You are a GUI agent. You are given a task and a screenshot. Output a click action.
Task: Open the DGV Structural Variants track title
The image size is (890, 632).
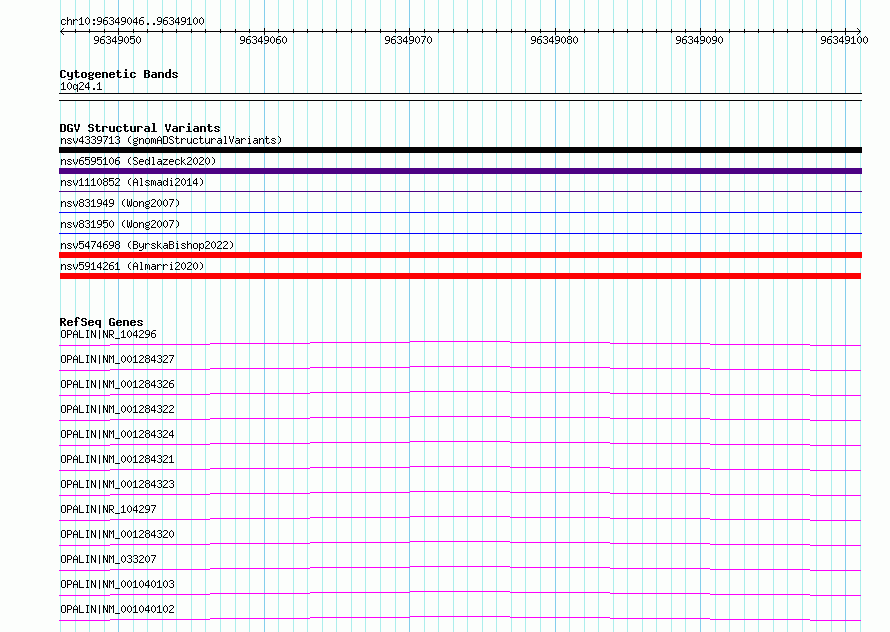tap(140, 128)
